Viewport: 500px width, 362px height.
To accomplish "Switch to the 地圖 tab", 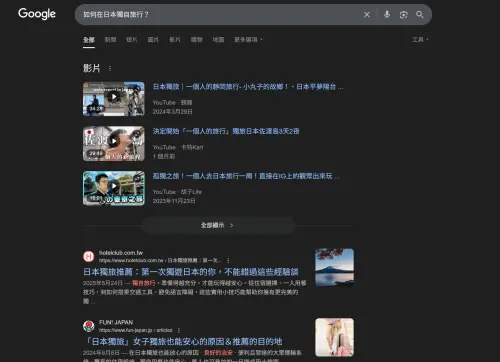I will click(x=218, y=40).
